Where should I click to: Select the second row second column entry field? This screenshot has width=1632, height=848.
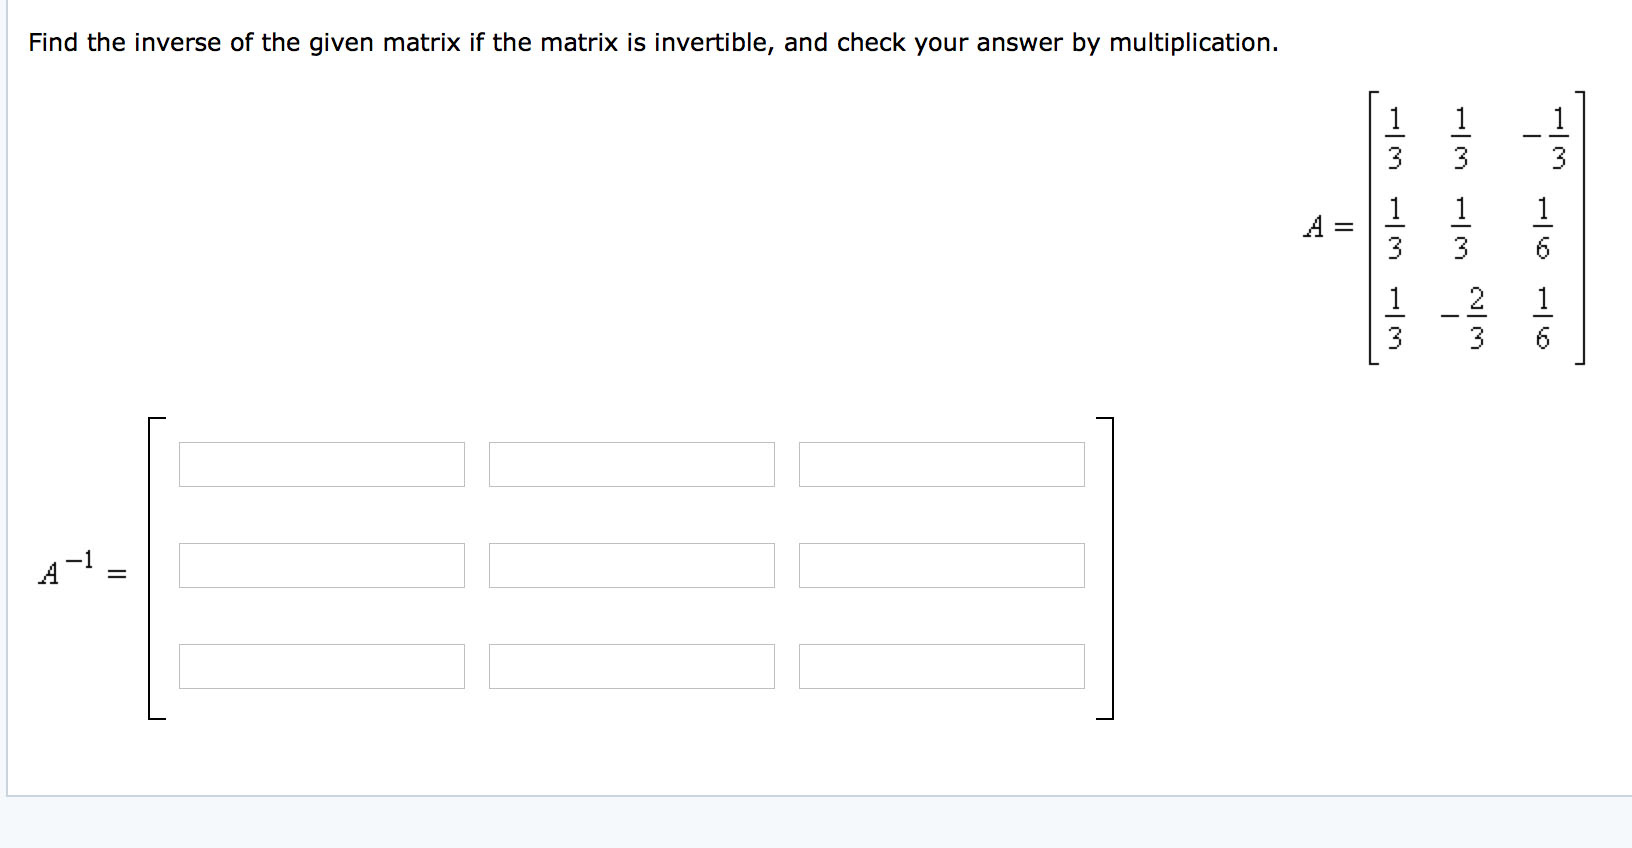632,567
